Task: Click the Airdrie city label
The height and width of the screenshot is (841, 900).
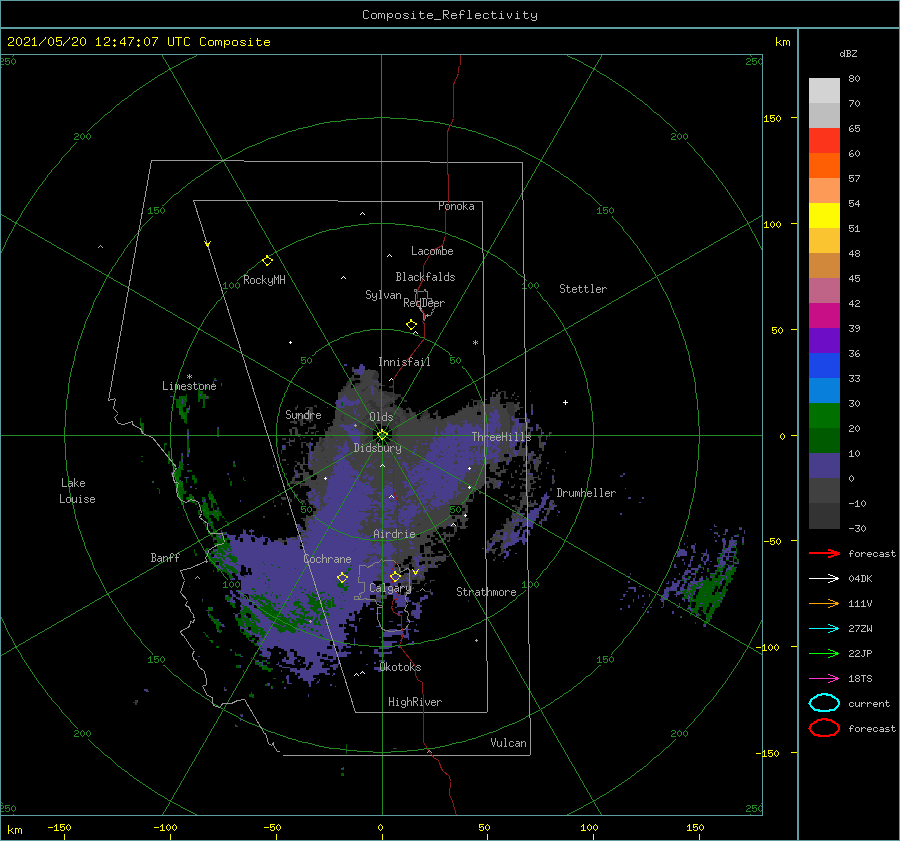Action: point(394,534)
